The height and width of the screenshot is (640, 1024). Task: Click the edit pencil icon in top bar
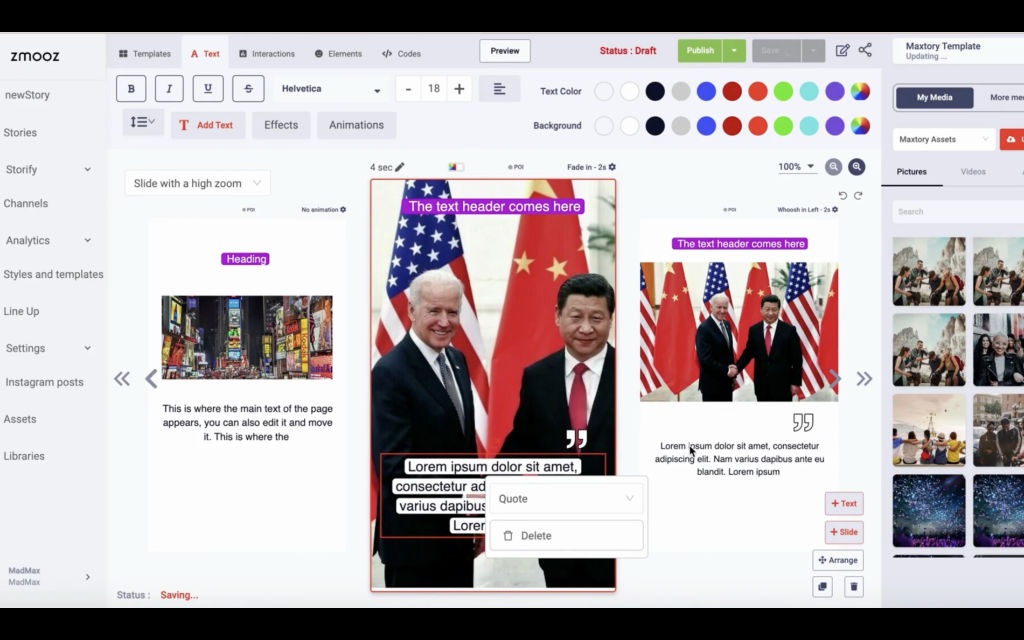[x=842, y=50]
